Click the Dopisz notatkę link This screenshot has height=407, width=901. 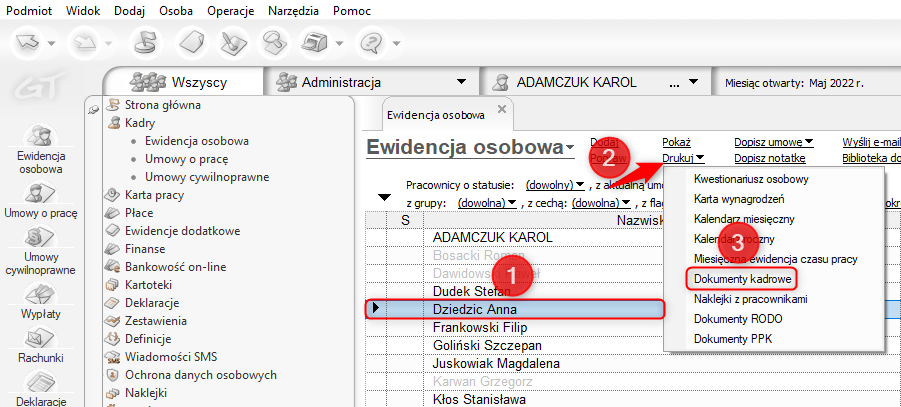pos(769,158)
